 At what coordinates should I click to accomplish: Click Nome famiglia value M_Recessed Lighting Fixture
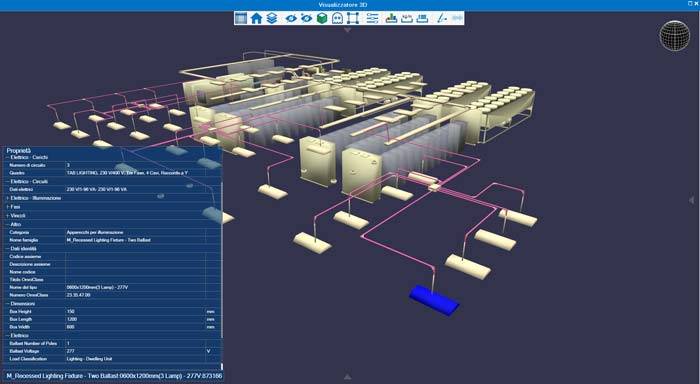click(x=108, y=240)
